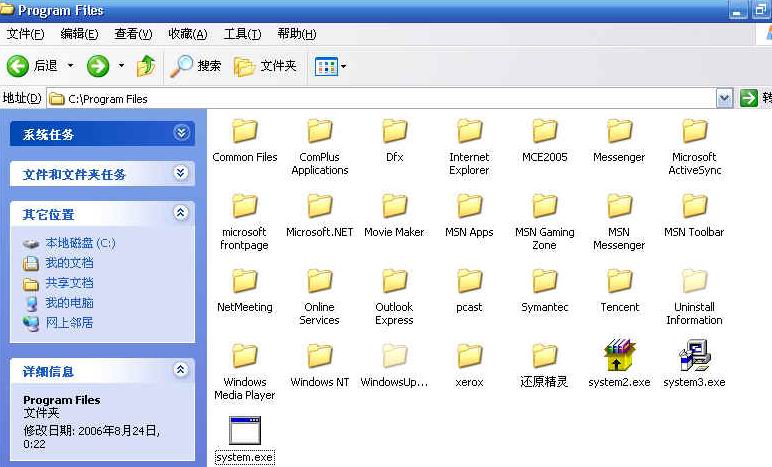The width and height of the screenshot is (772, 467).
Task: Select the MSN Messenger folder
Action: click(619, 222)
